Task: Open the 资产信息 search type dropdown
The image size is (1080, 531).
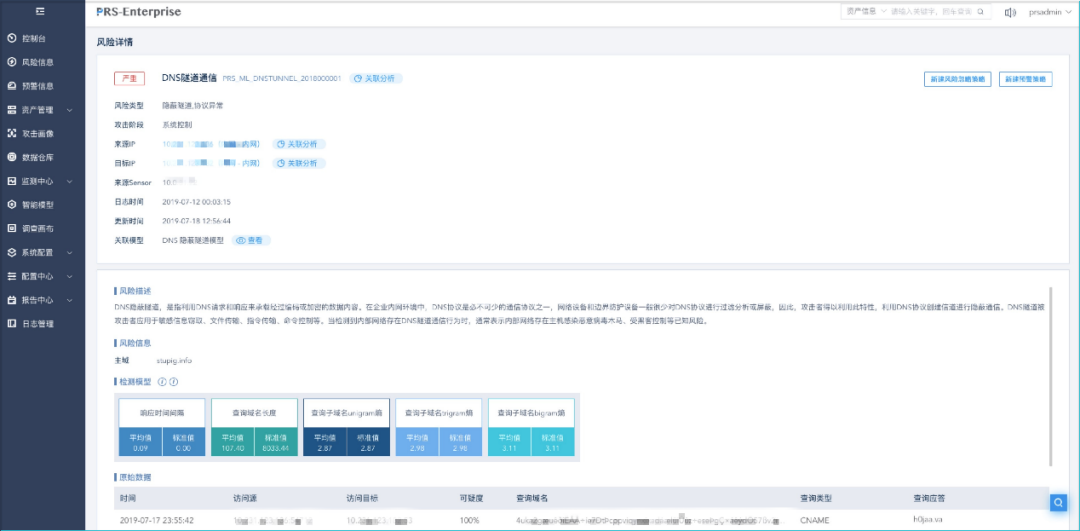Action: 866,12
